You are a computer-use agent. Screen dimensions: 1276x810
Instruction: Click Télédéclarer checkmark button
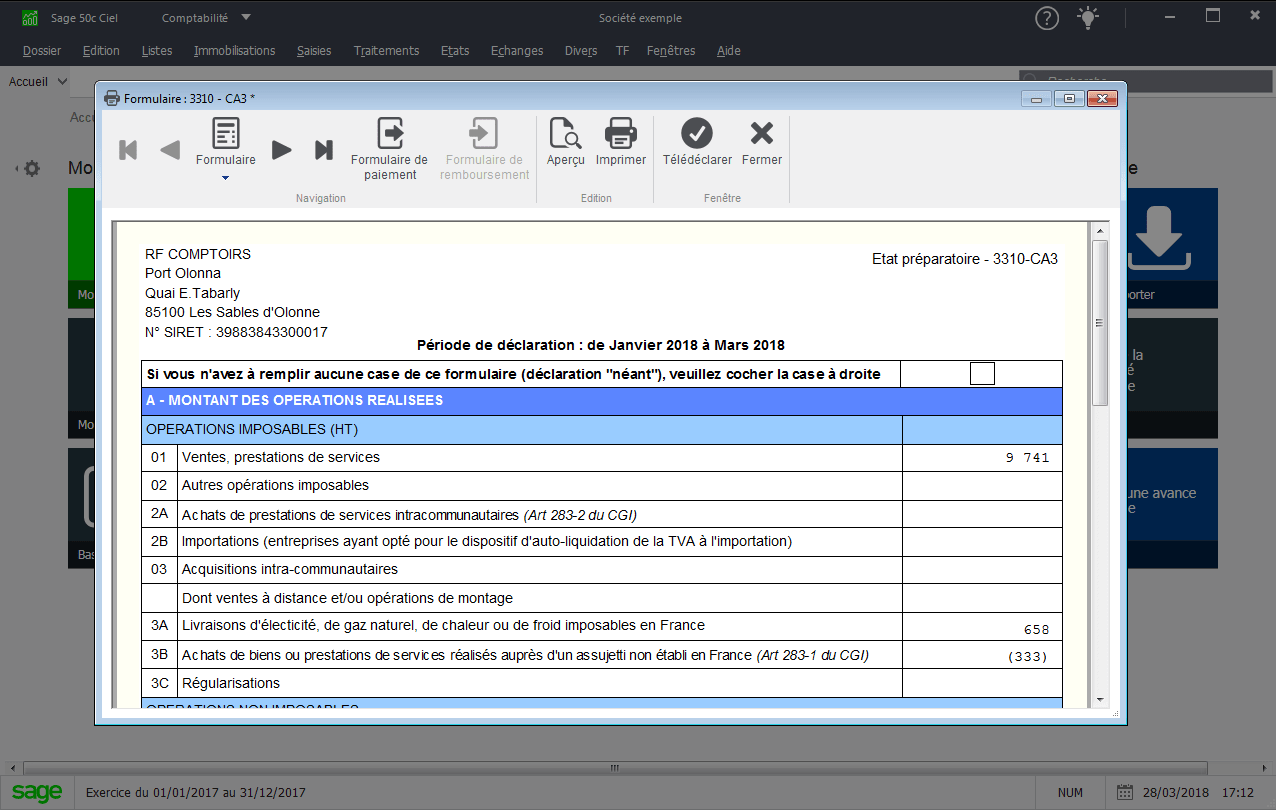[x=697, y=142]
